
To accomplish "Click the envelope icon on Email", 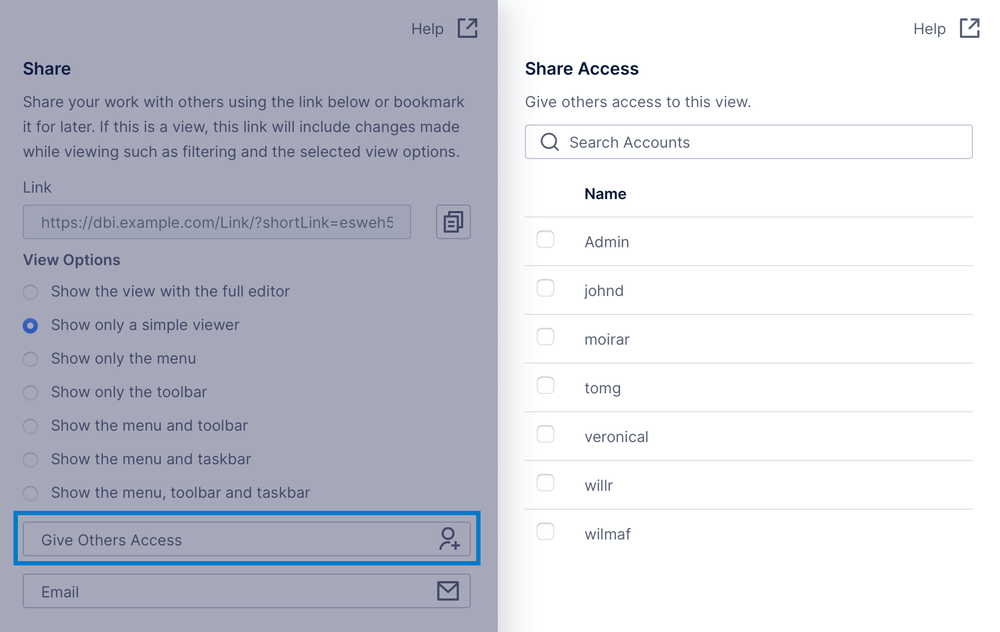I will (x=448, y=591).
